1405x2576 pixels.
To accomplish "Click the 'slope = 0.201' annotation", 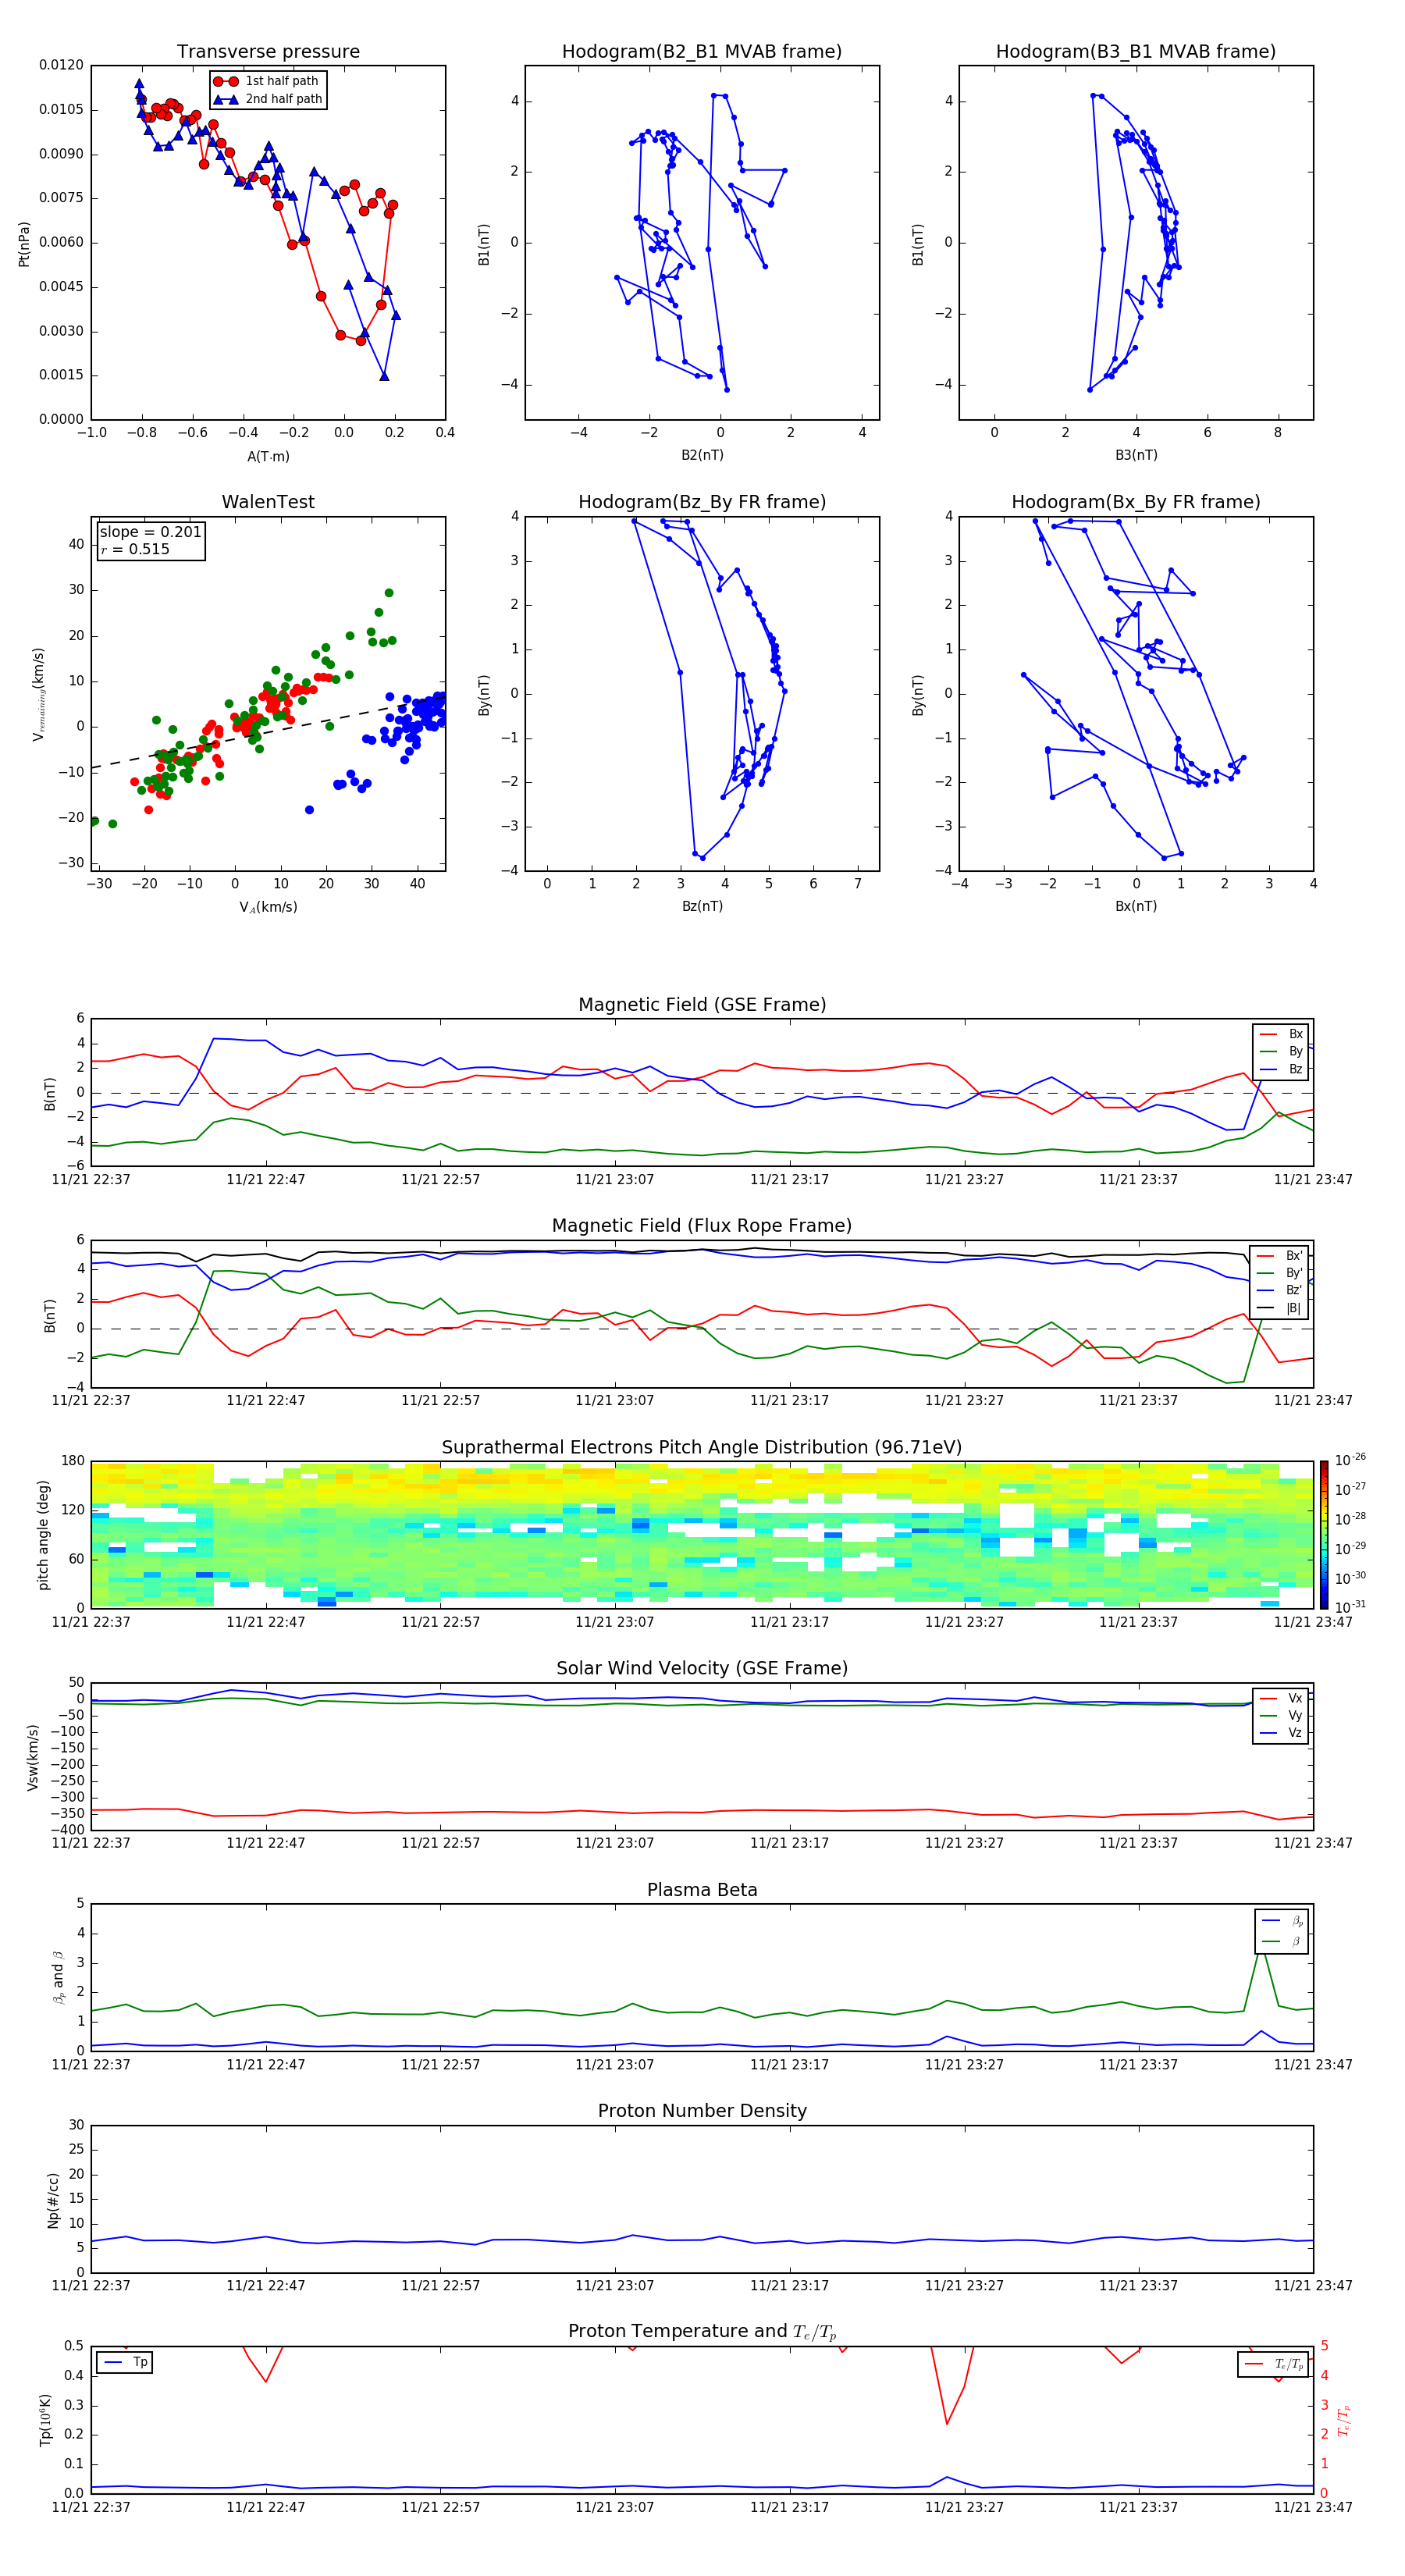I will pos(150,532).
